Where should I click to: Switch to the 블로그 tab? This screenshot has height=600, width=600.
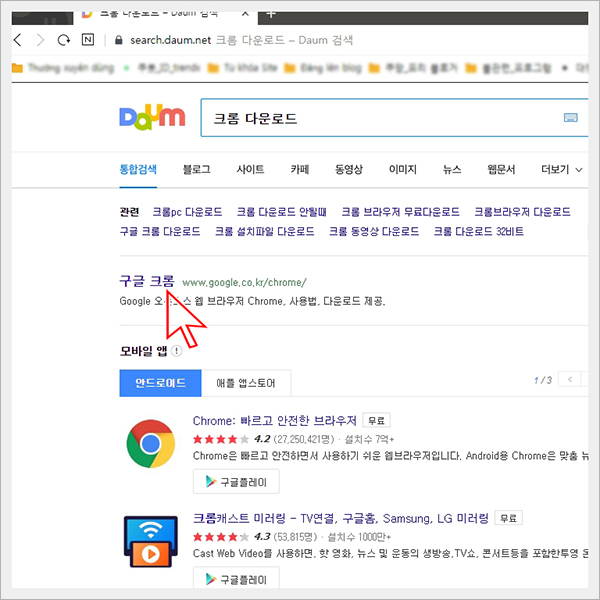click(x=197, y=169)
